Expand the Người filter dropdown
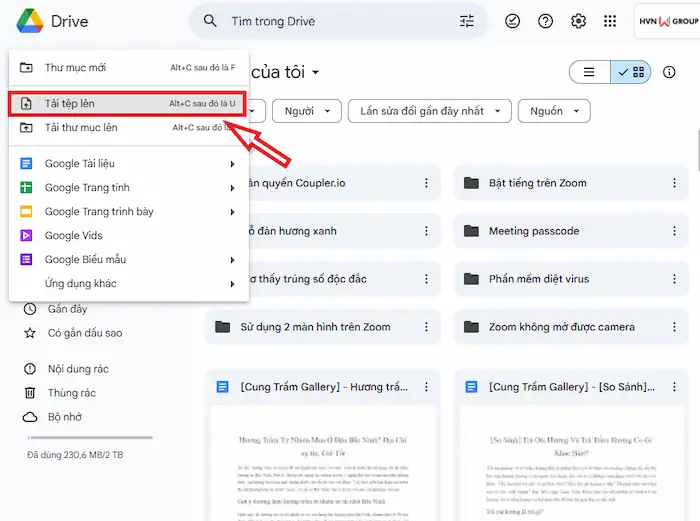This screenshot has width=700, height=521. click(x=305, y=111)
